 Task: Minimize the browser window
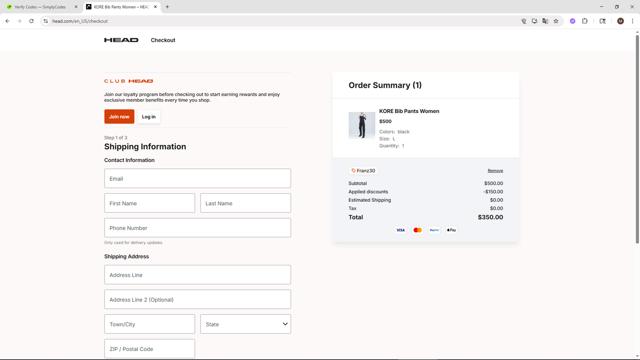click(602, 7)
